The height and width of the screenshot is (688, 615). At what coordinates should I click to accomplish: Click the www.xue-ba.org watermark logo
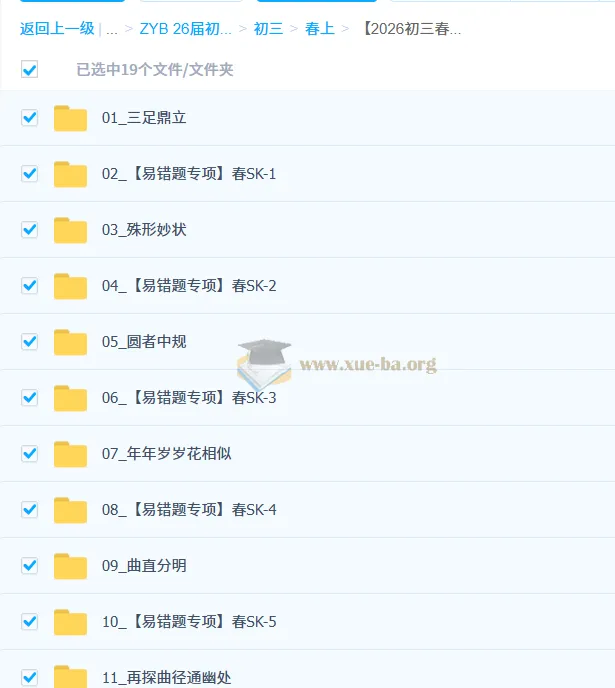click(336, 364)
